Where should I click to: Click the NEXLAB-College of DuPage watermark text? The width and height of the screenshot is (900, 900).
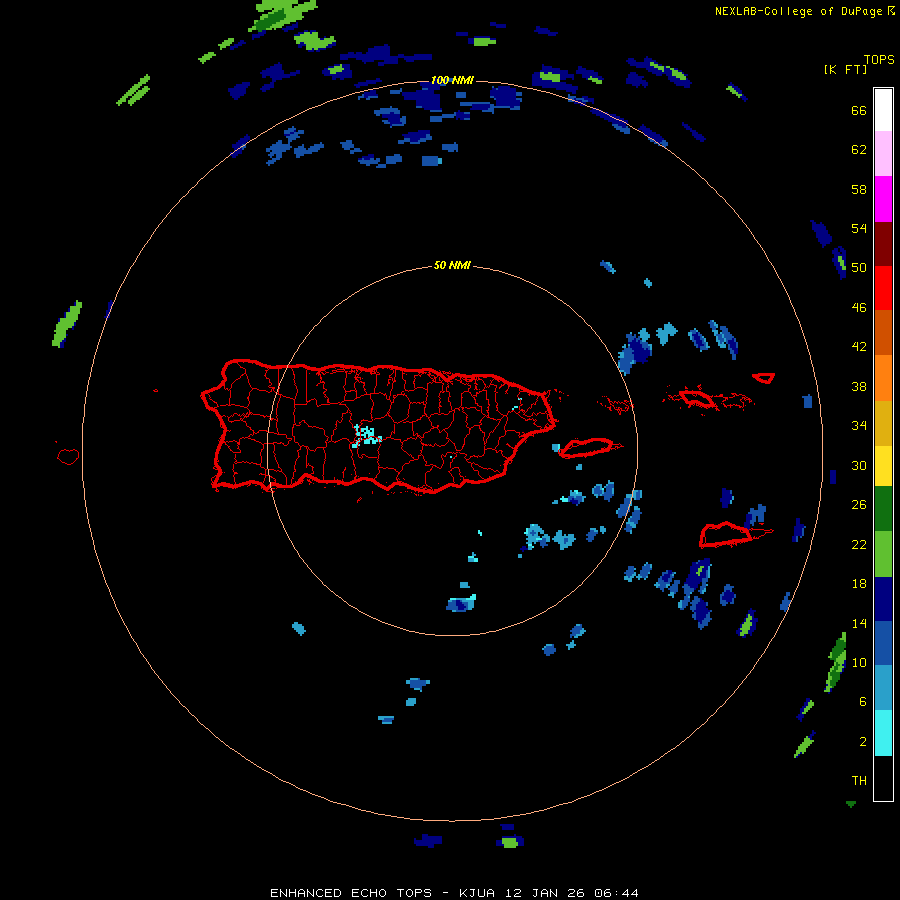[805, 11]
